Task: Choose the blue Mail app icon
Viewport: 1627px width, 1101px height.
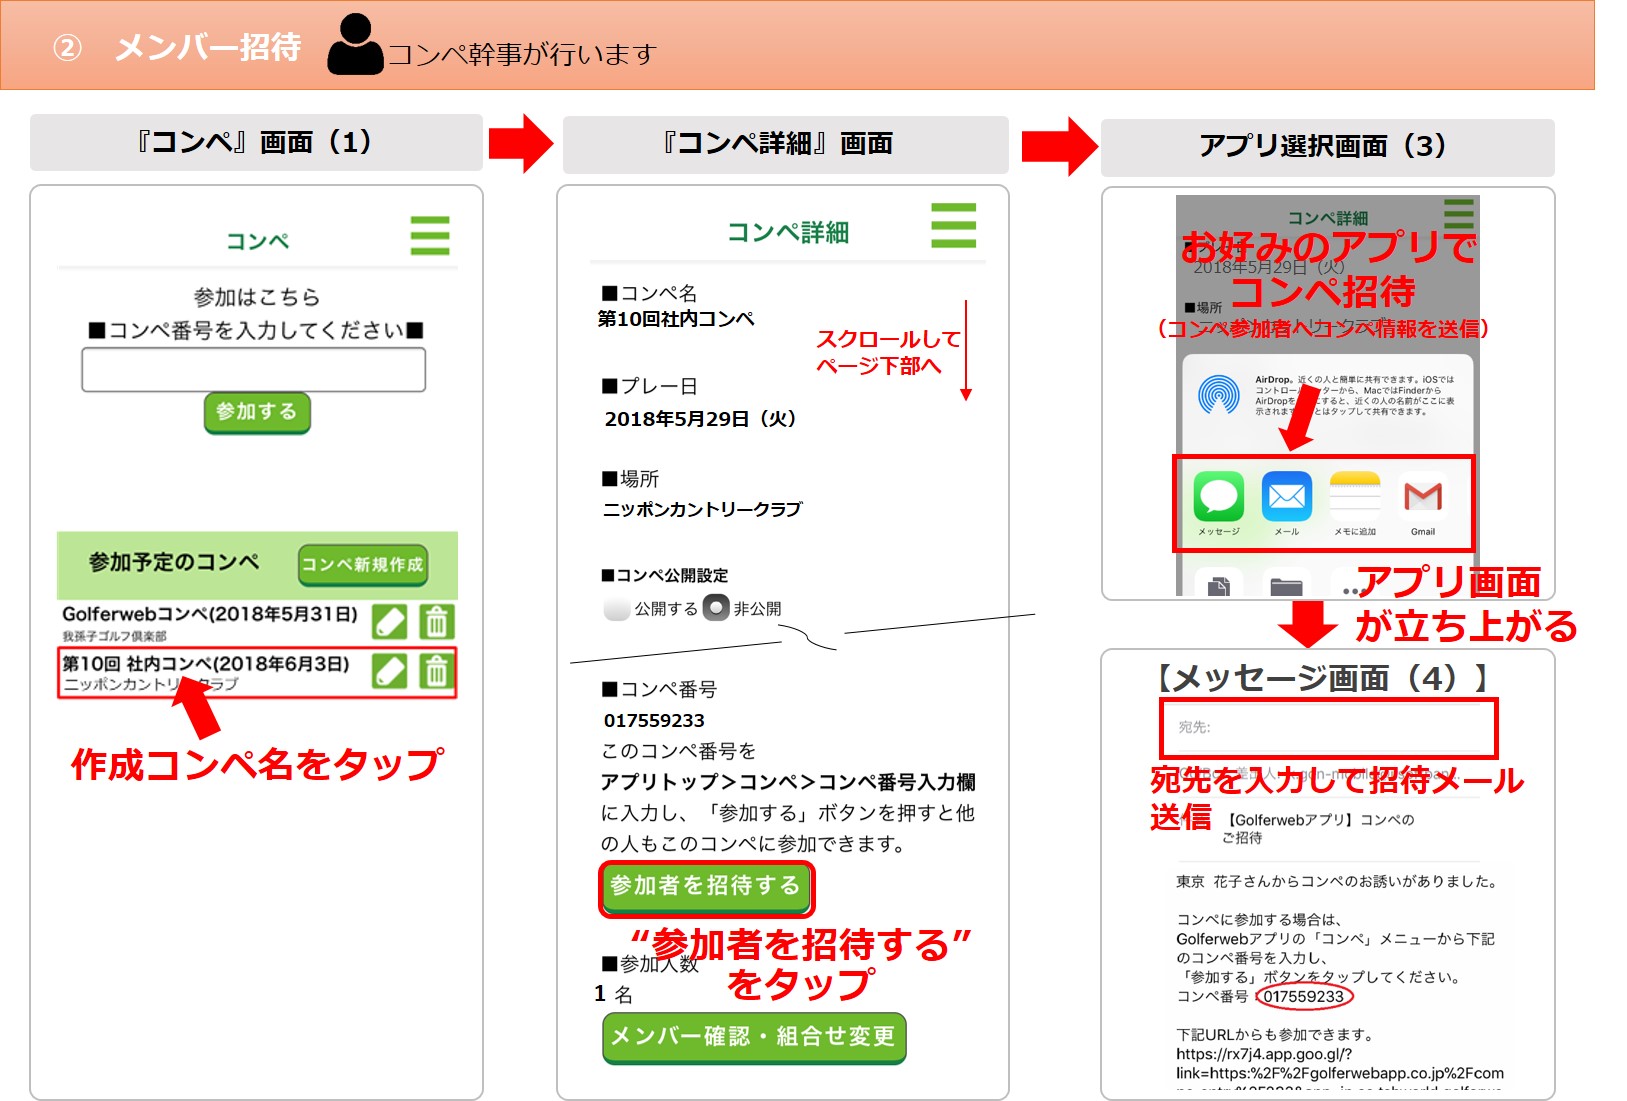Action: click(x=1286, y=497)
